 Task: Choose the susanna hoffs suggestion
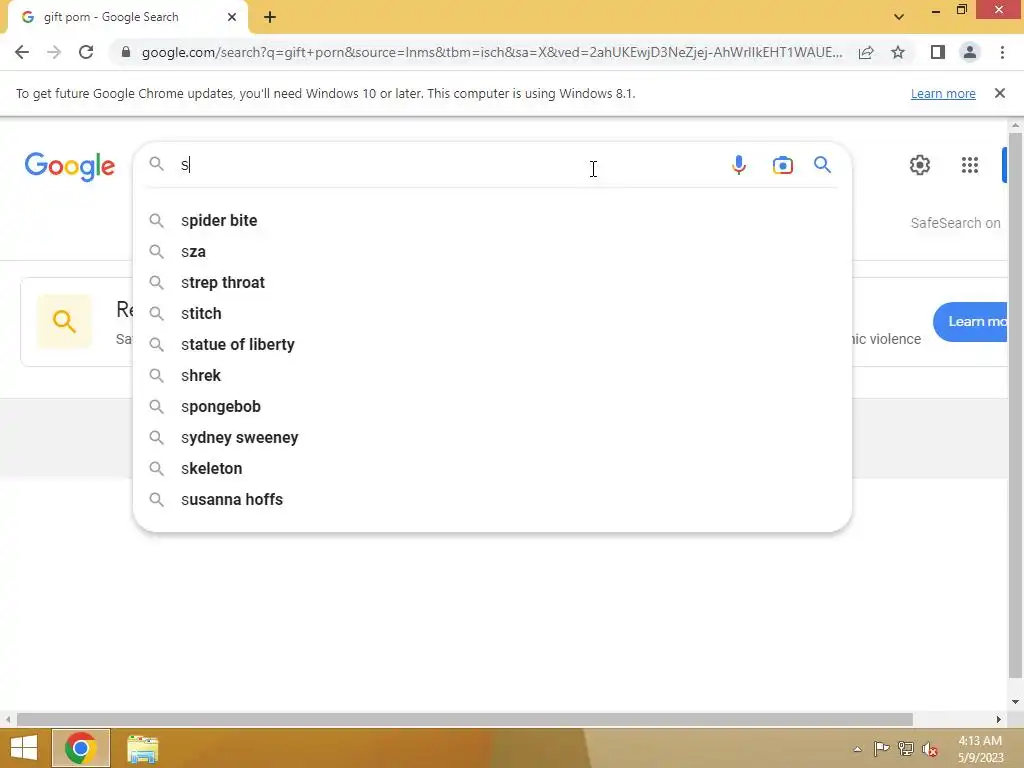(492, 500)
